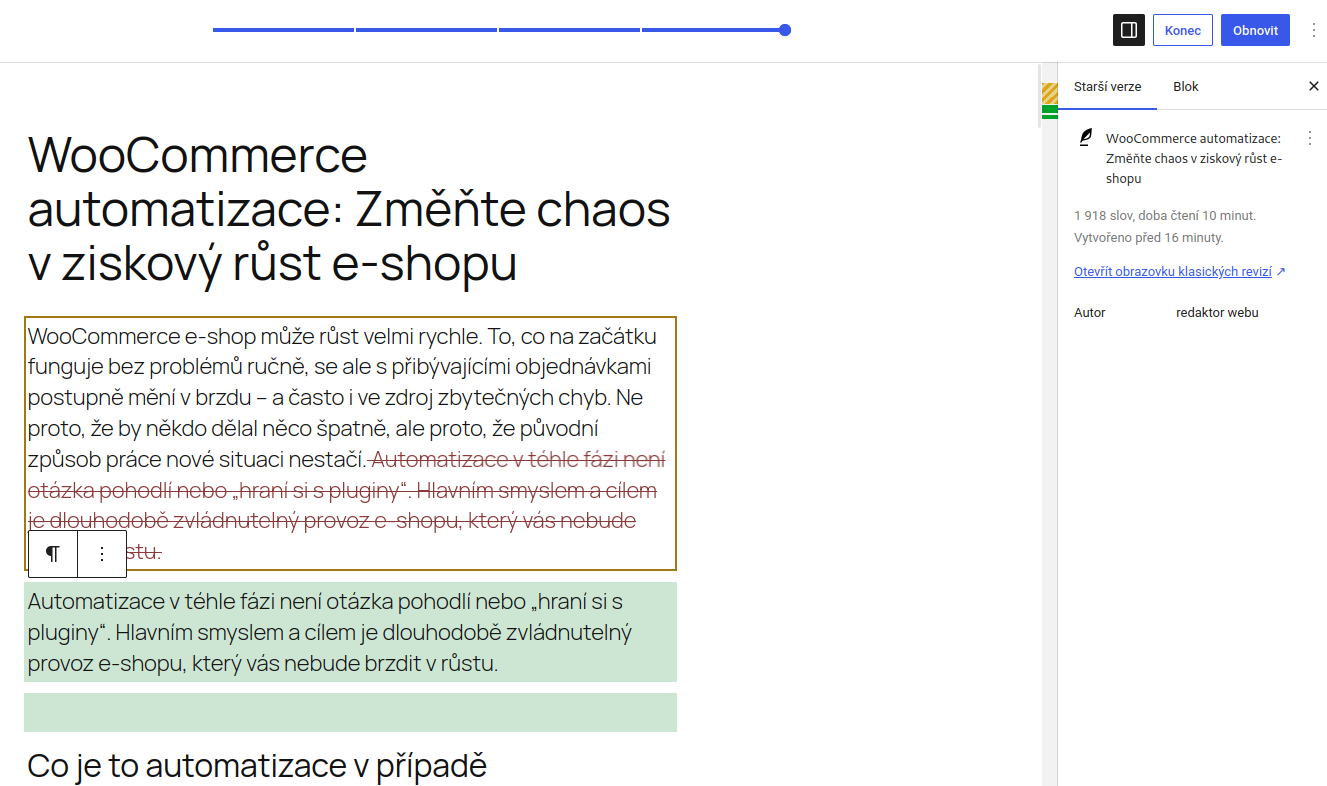Viewport: 1327px width, 786px height.
Task: Click the post feather icon in sidebar
Action: click(x=1085, y=138)
